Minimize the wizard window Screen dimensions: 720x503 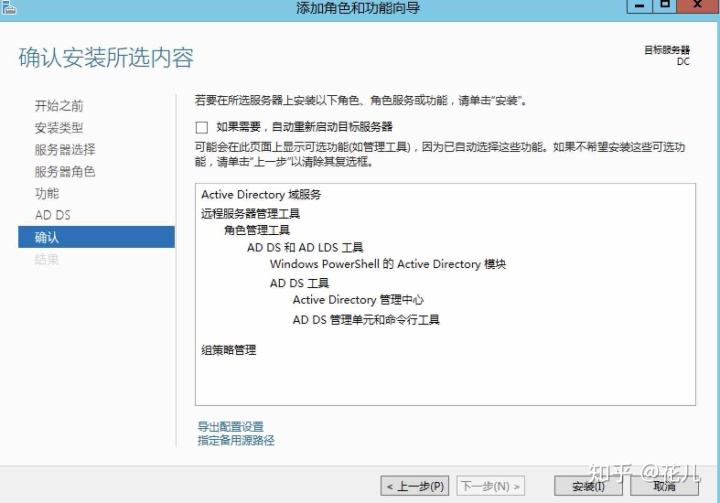pos(639,6)
